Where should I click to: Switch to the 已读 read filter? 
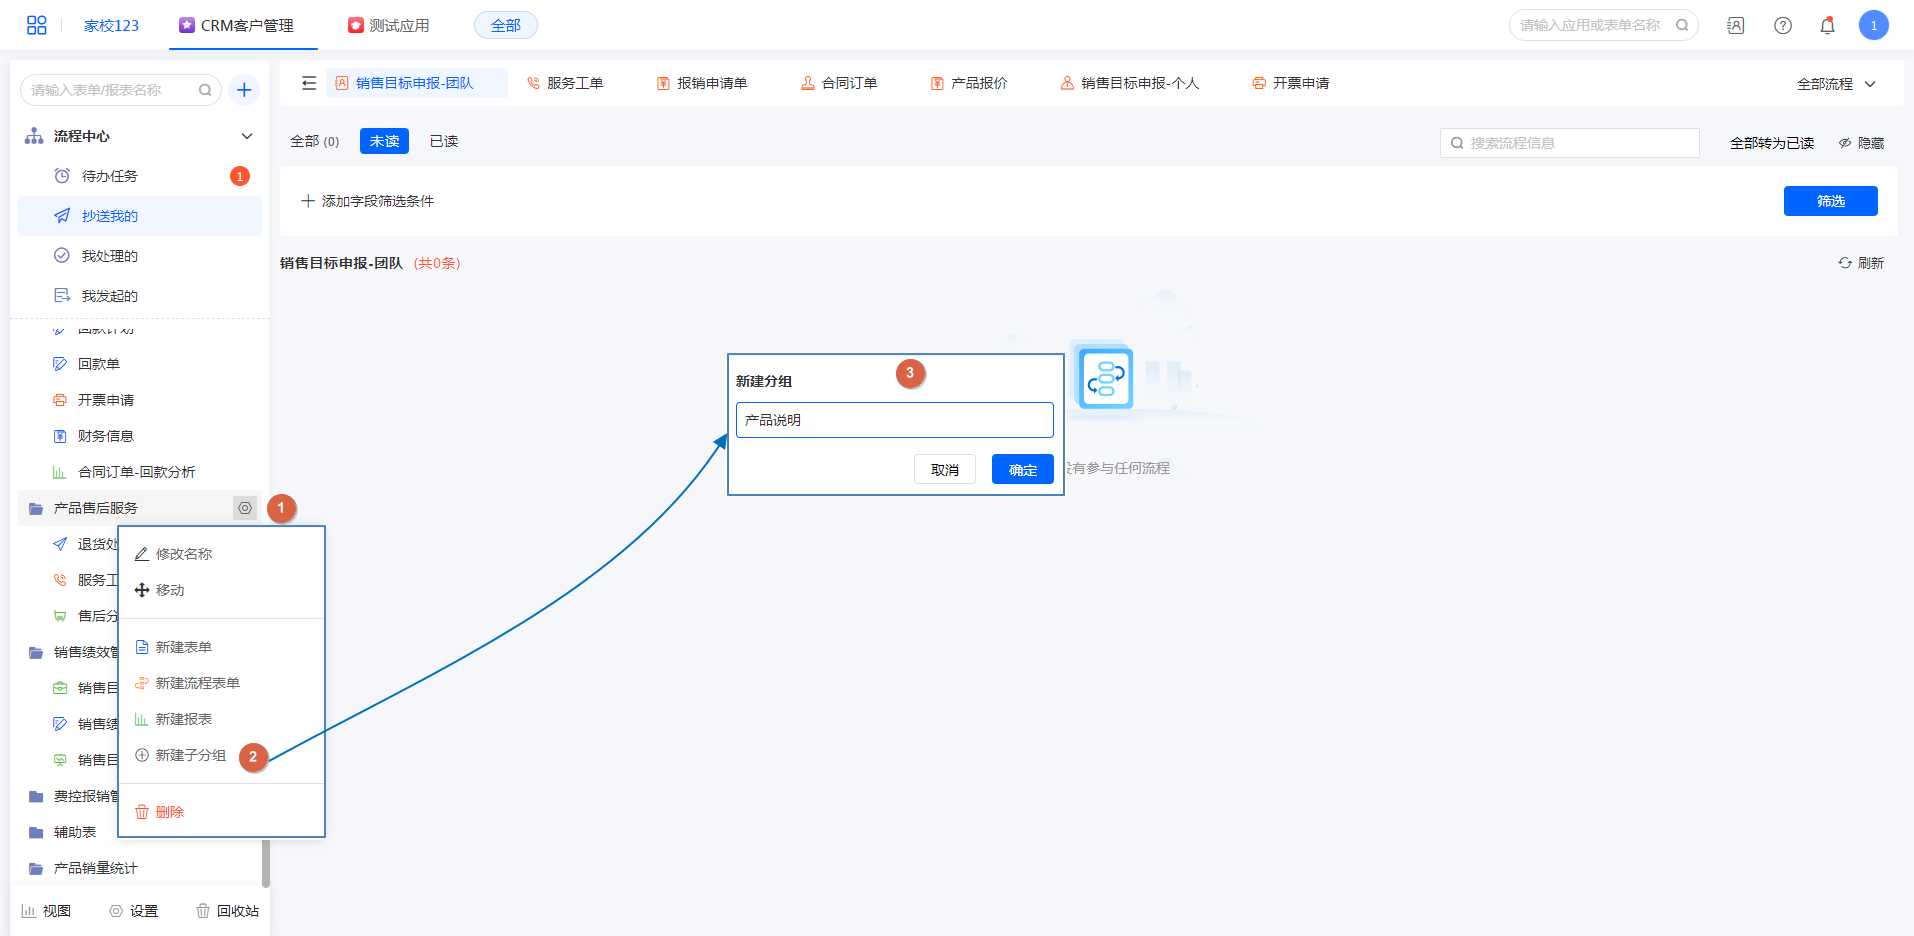444,141
